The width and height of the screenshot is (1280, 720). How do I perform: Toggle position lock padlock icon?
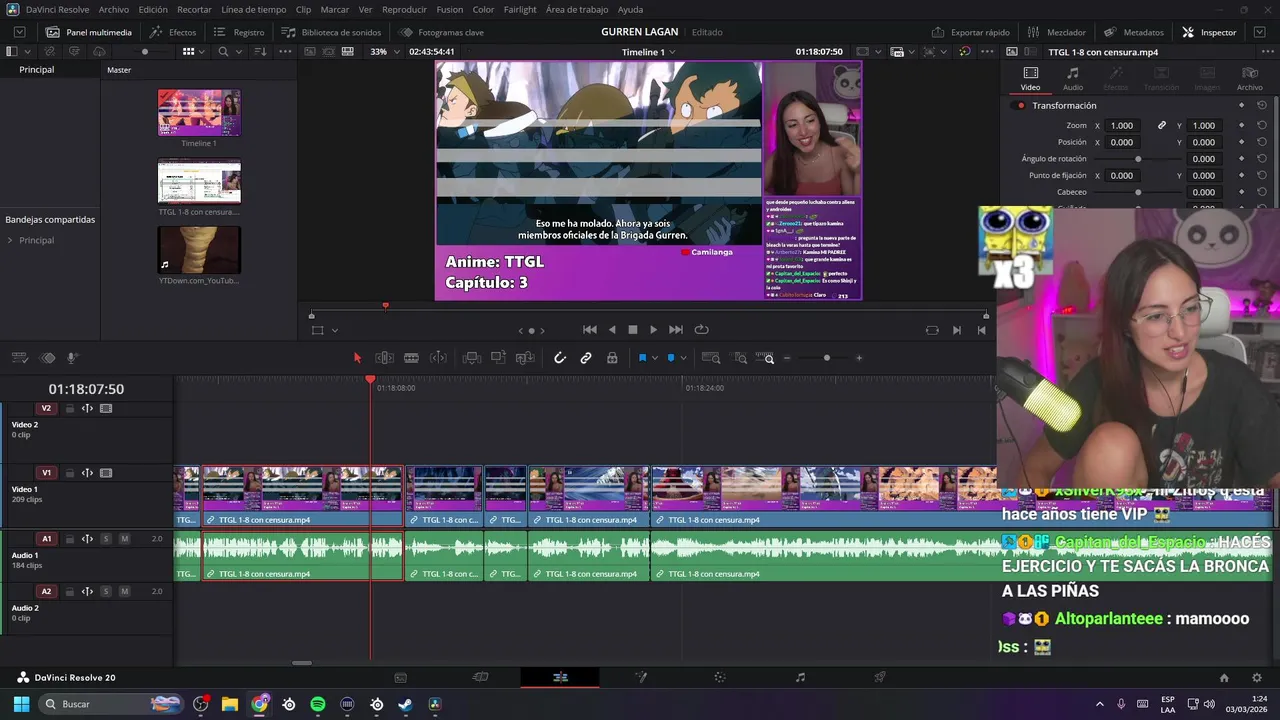coord(612,358)
